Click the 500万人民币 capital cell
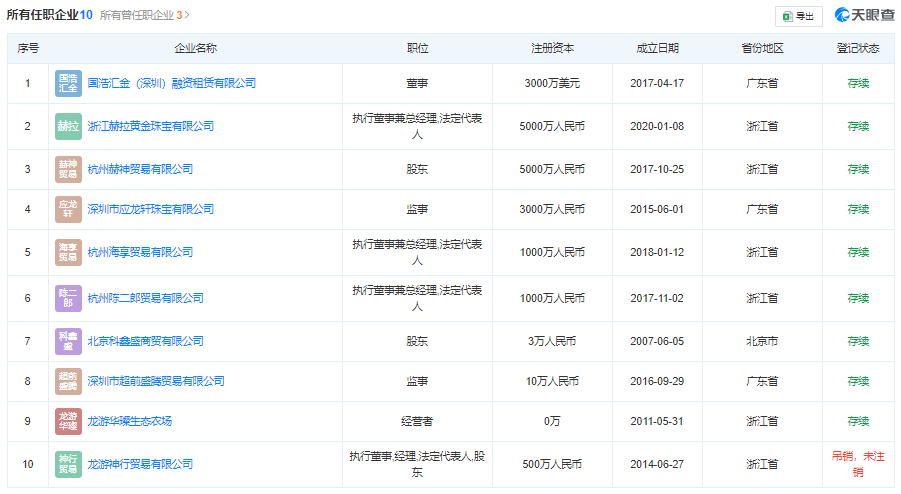901x494 pixels. [x=552, y=465]
